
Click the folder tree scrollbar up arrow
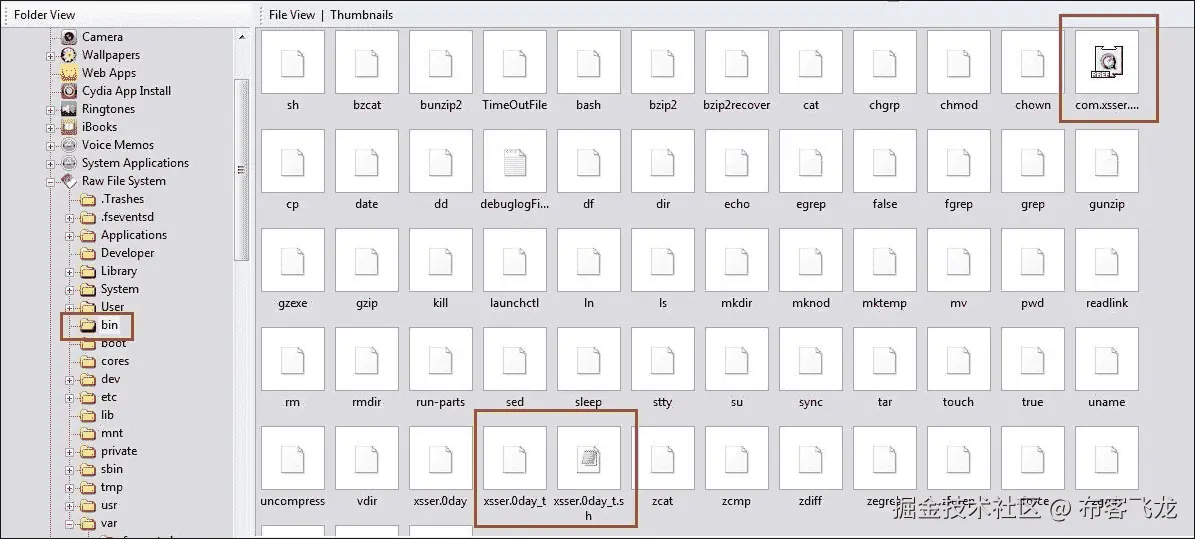242,37
